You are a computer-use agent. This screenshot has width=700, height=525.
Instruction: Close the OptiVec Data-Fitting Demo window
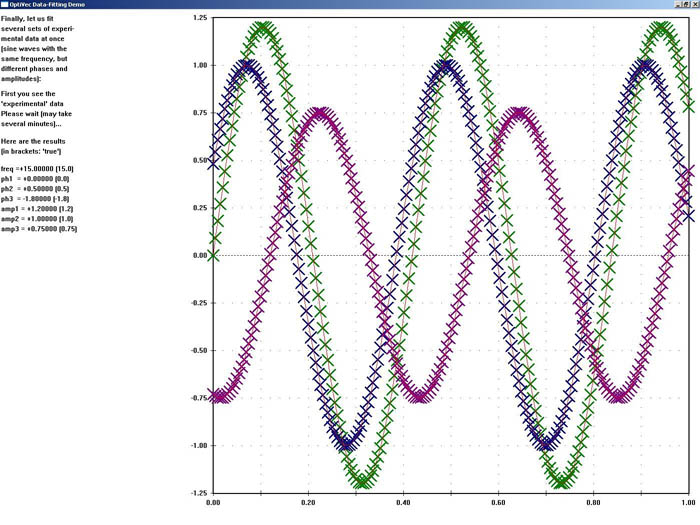pyautogui.click(x=695, y=4)
